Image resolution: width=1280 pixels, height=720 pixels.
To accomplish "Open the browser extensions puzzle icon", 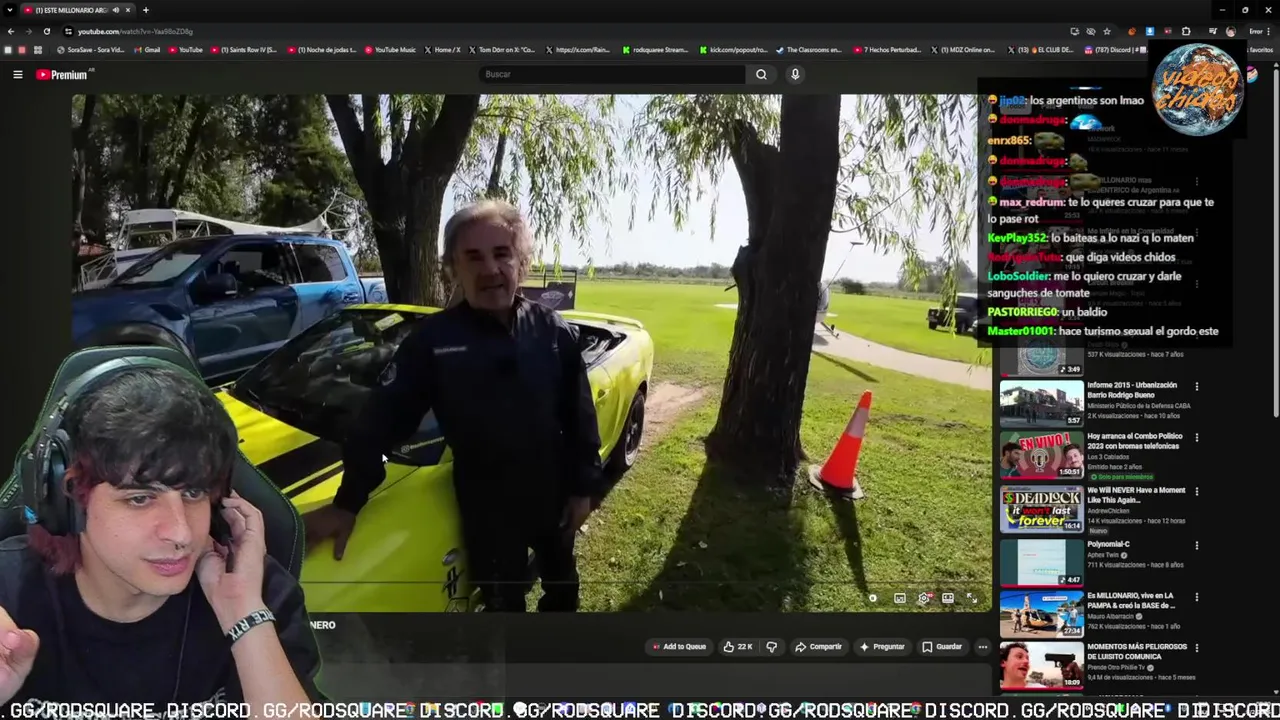I will [1186, 31].
